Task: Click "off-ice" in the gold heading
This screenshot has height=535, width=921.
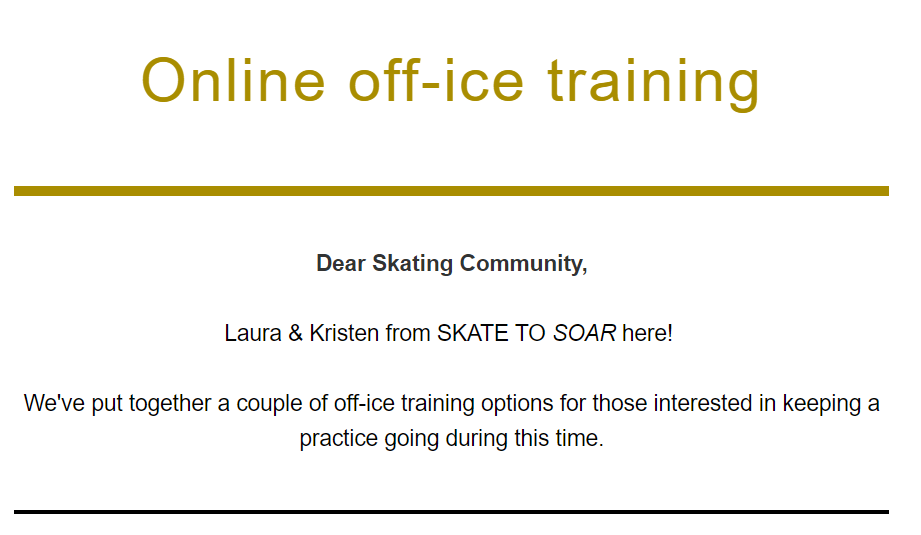Action: point(436,80)
